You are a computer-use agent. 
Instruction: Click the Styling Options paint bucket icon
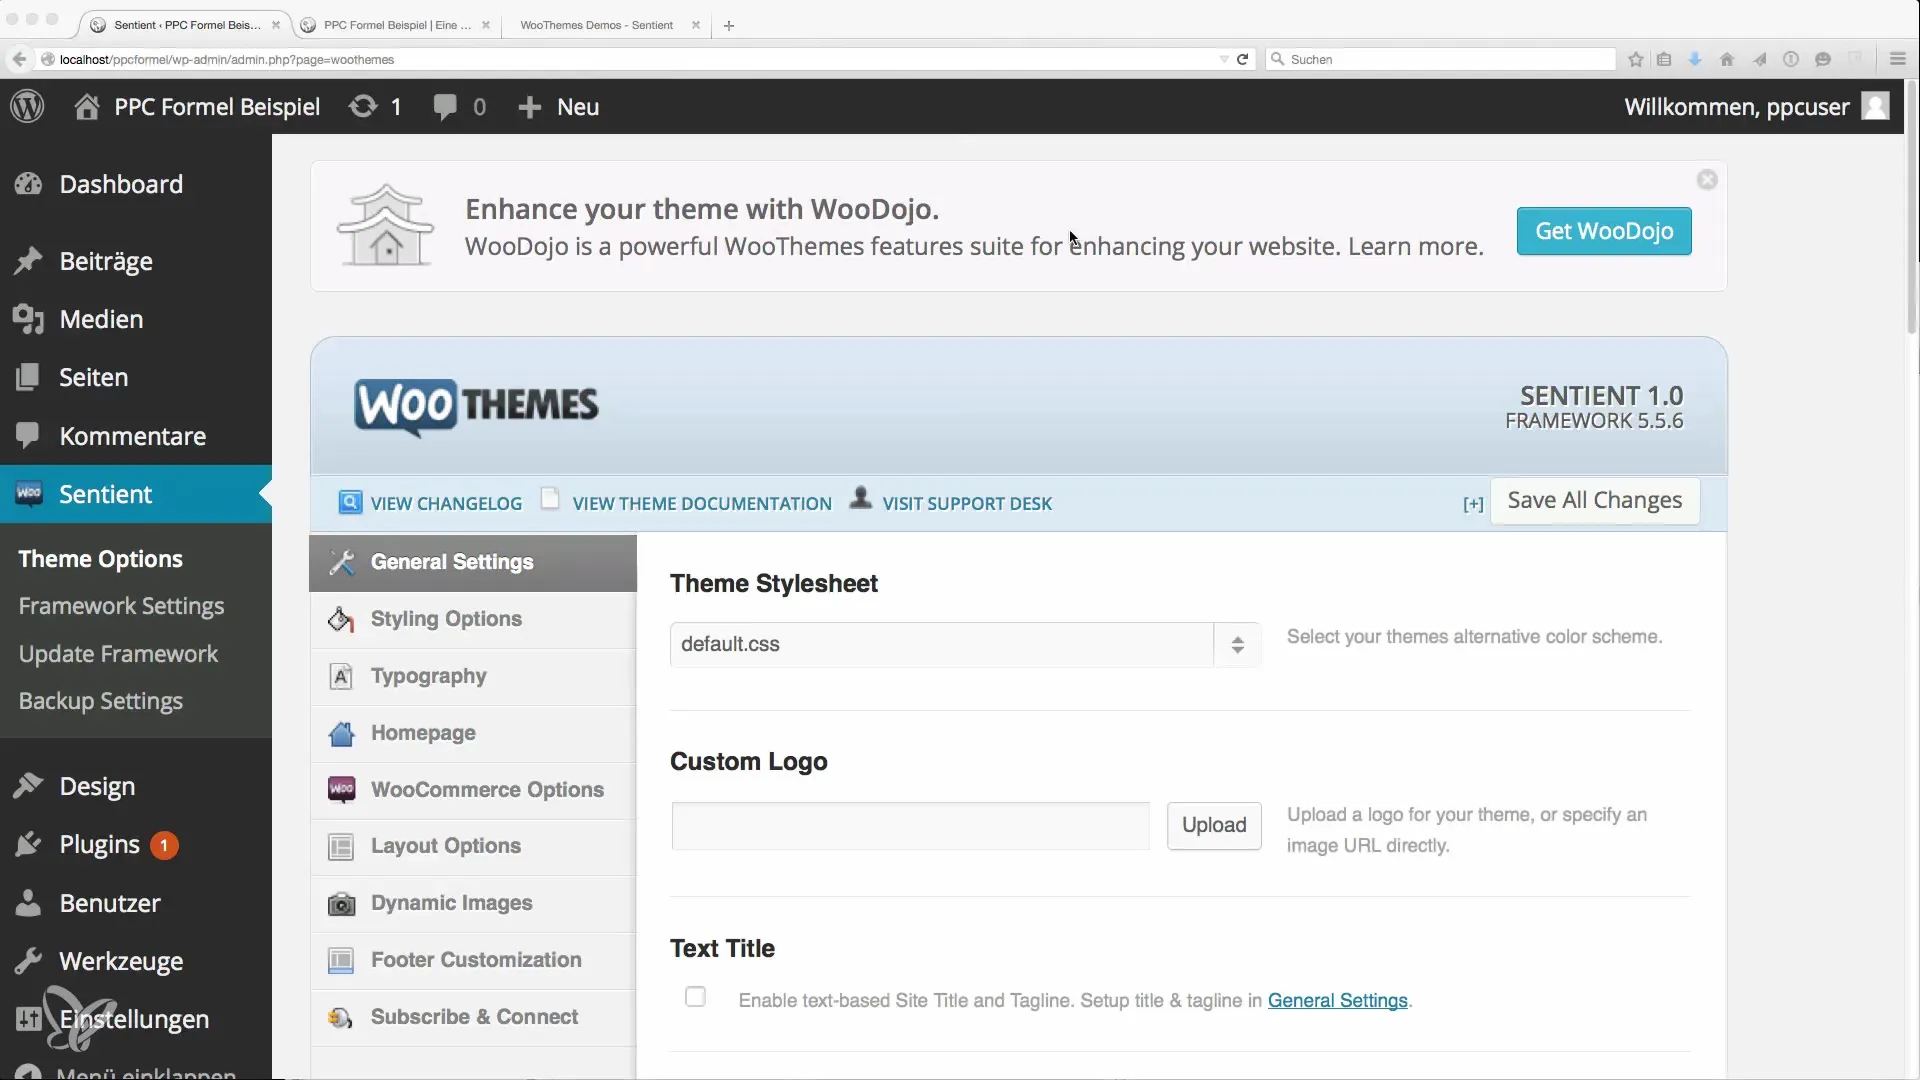point(341,619)
